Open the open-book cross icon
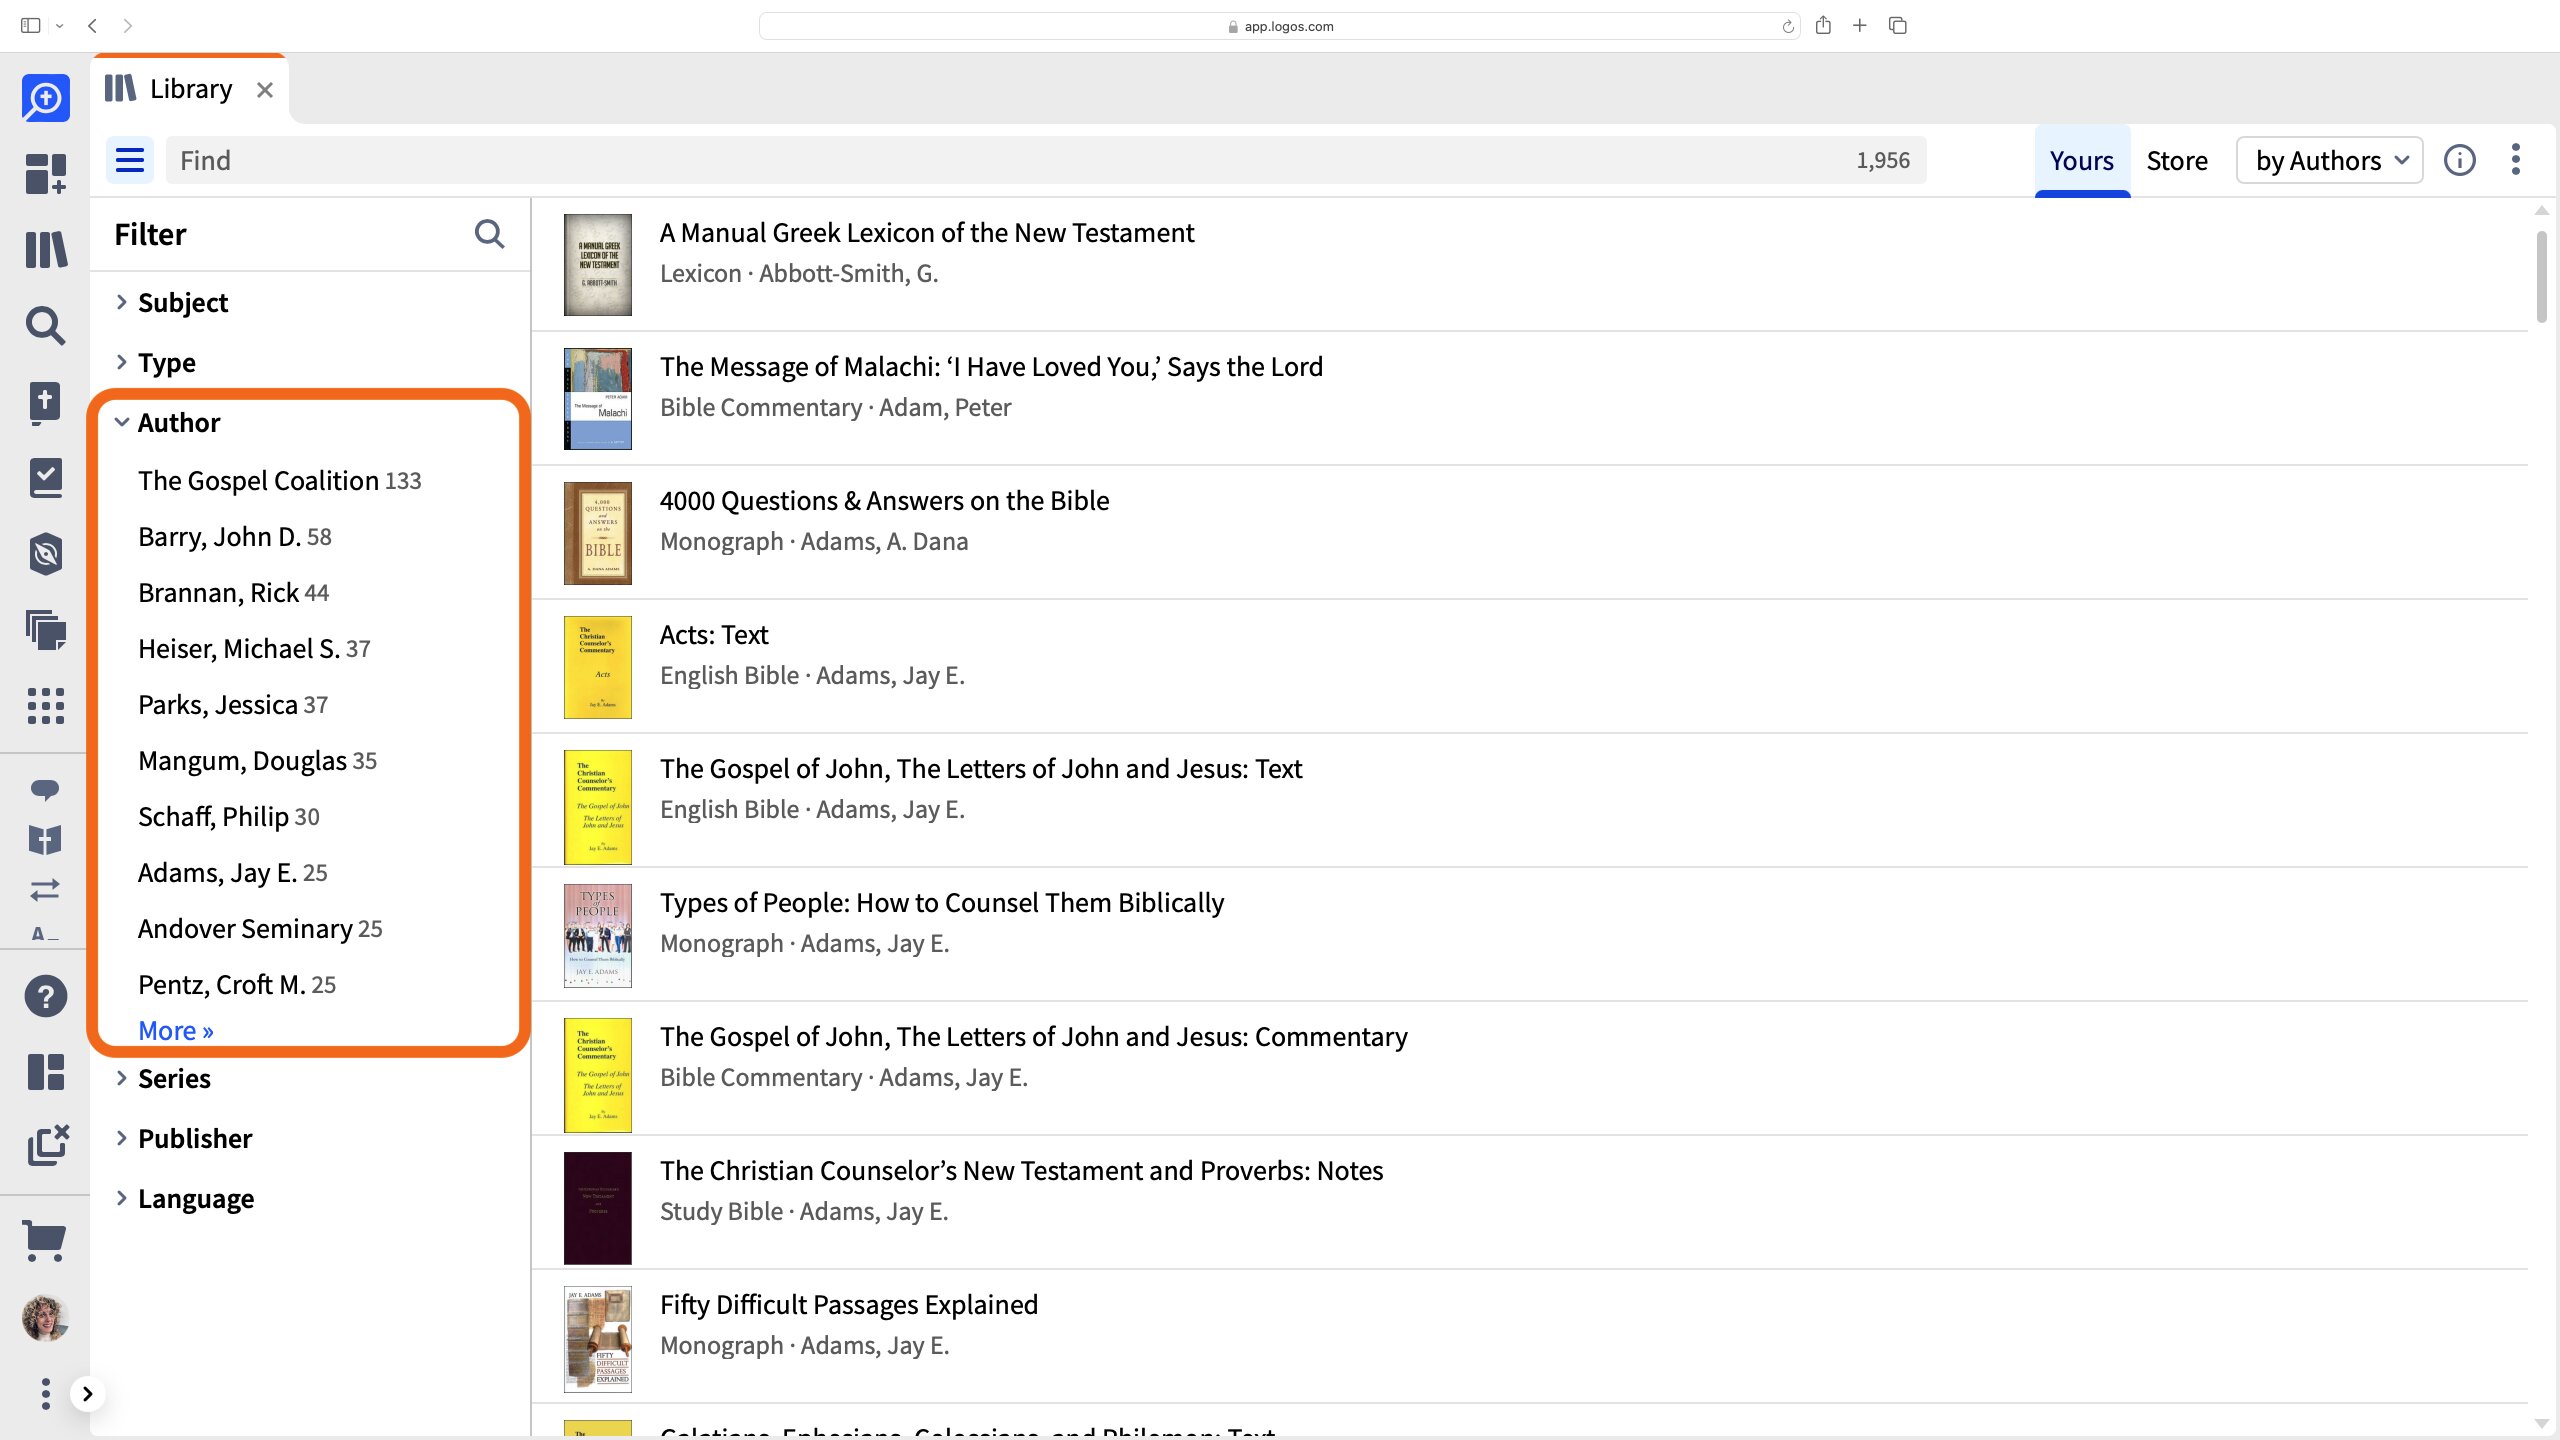The image size is (2560, 1440). [45, 840]
